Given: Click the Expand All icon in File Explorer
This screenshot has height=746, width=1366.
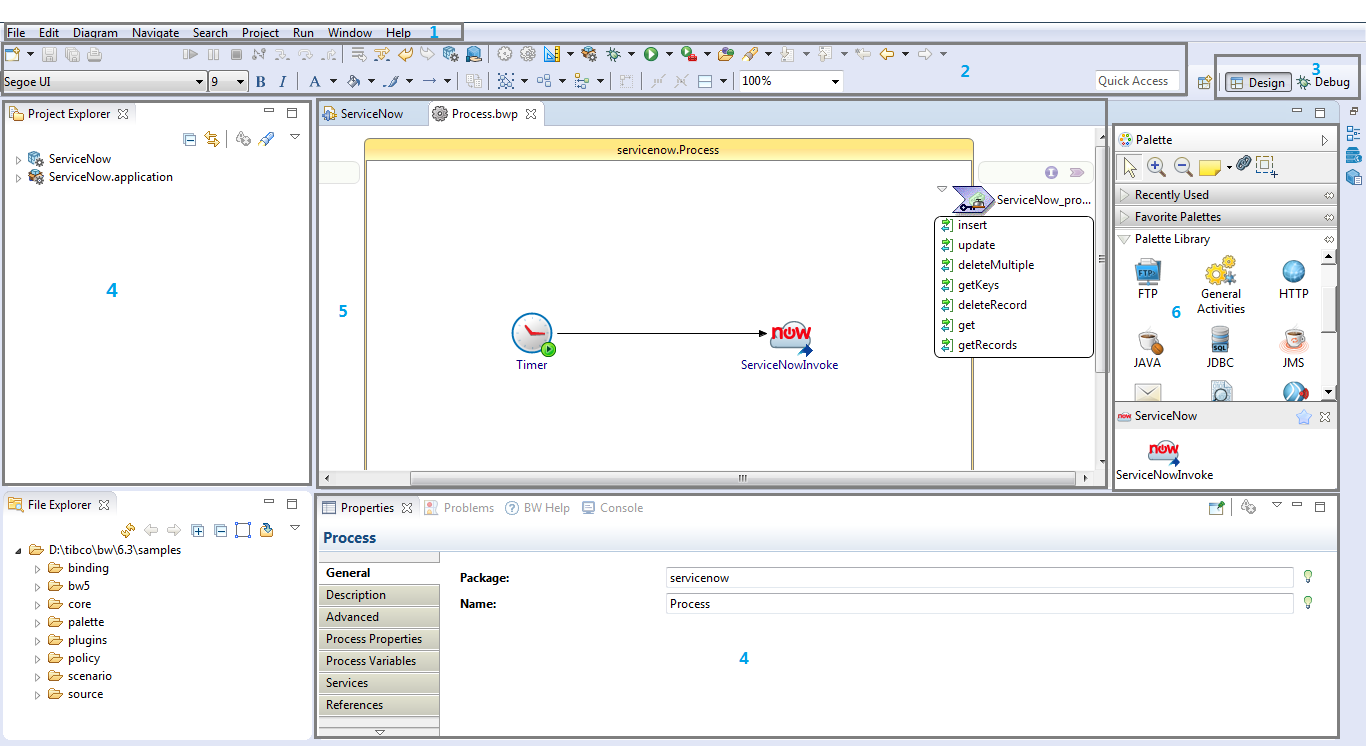Looking at the screenshot, I should pos(198,530).
